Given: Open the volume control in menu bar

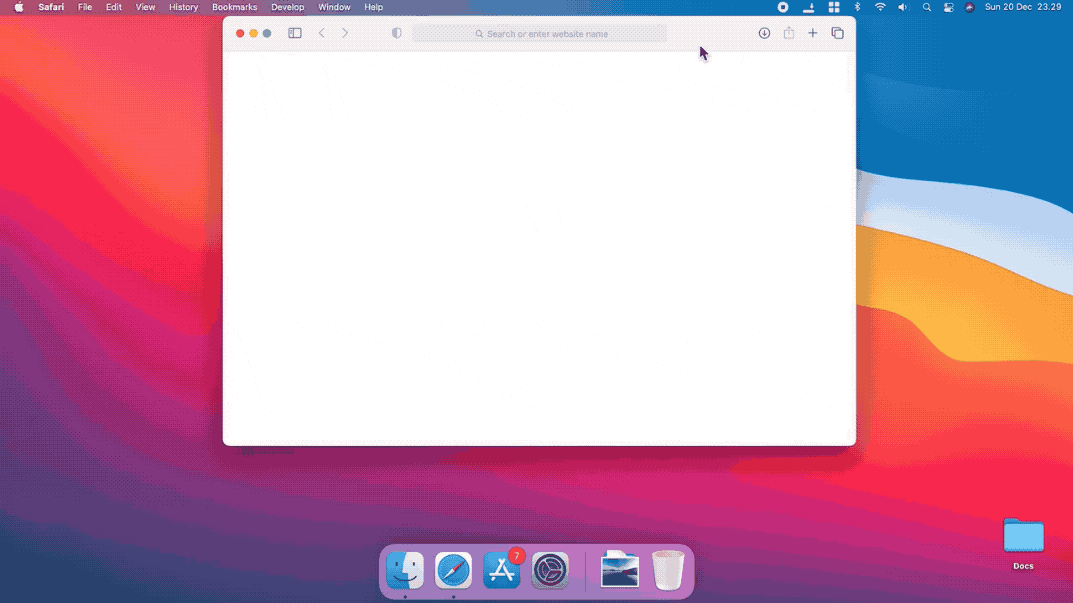Looking at the screenshot, I should pyautogui.click(x=903, y=7).
